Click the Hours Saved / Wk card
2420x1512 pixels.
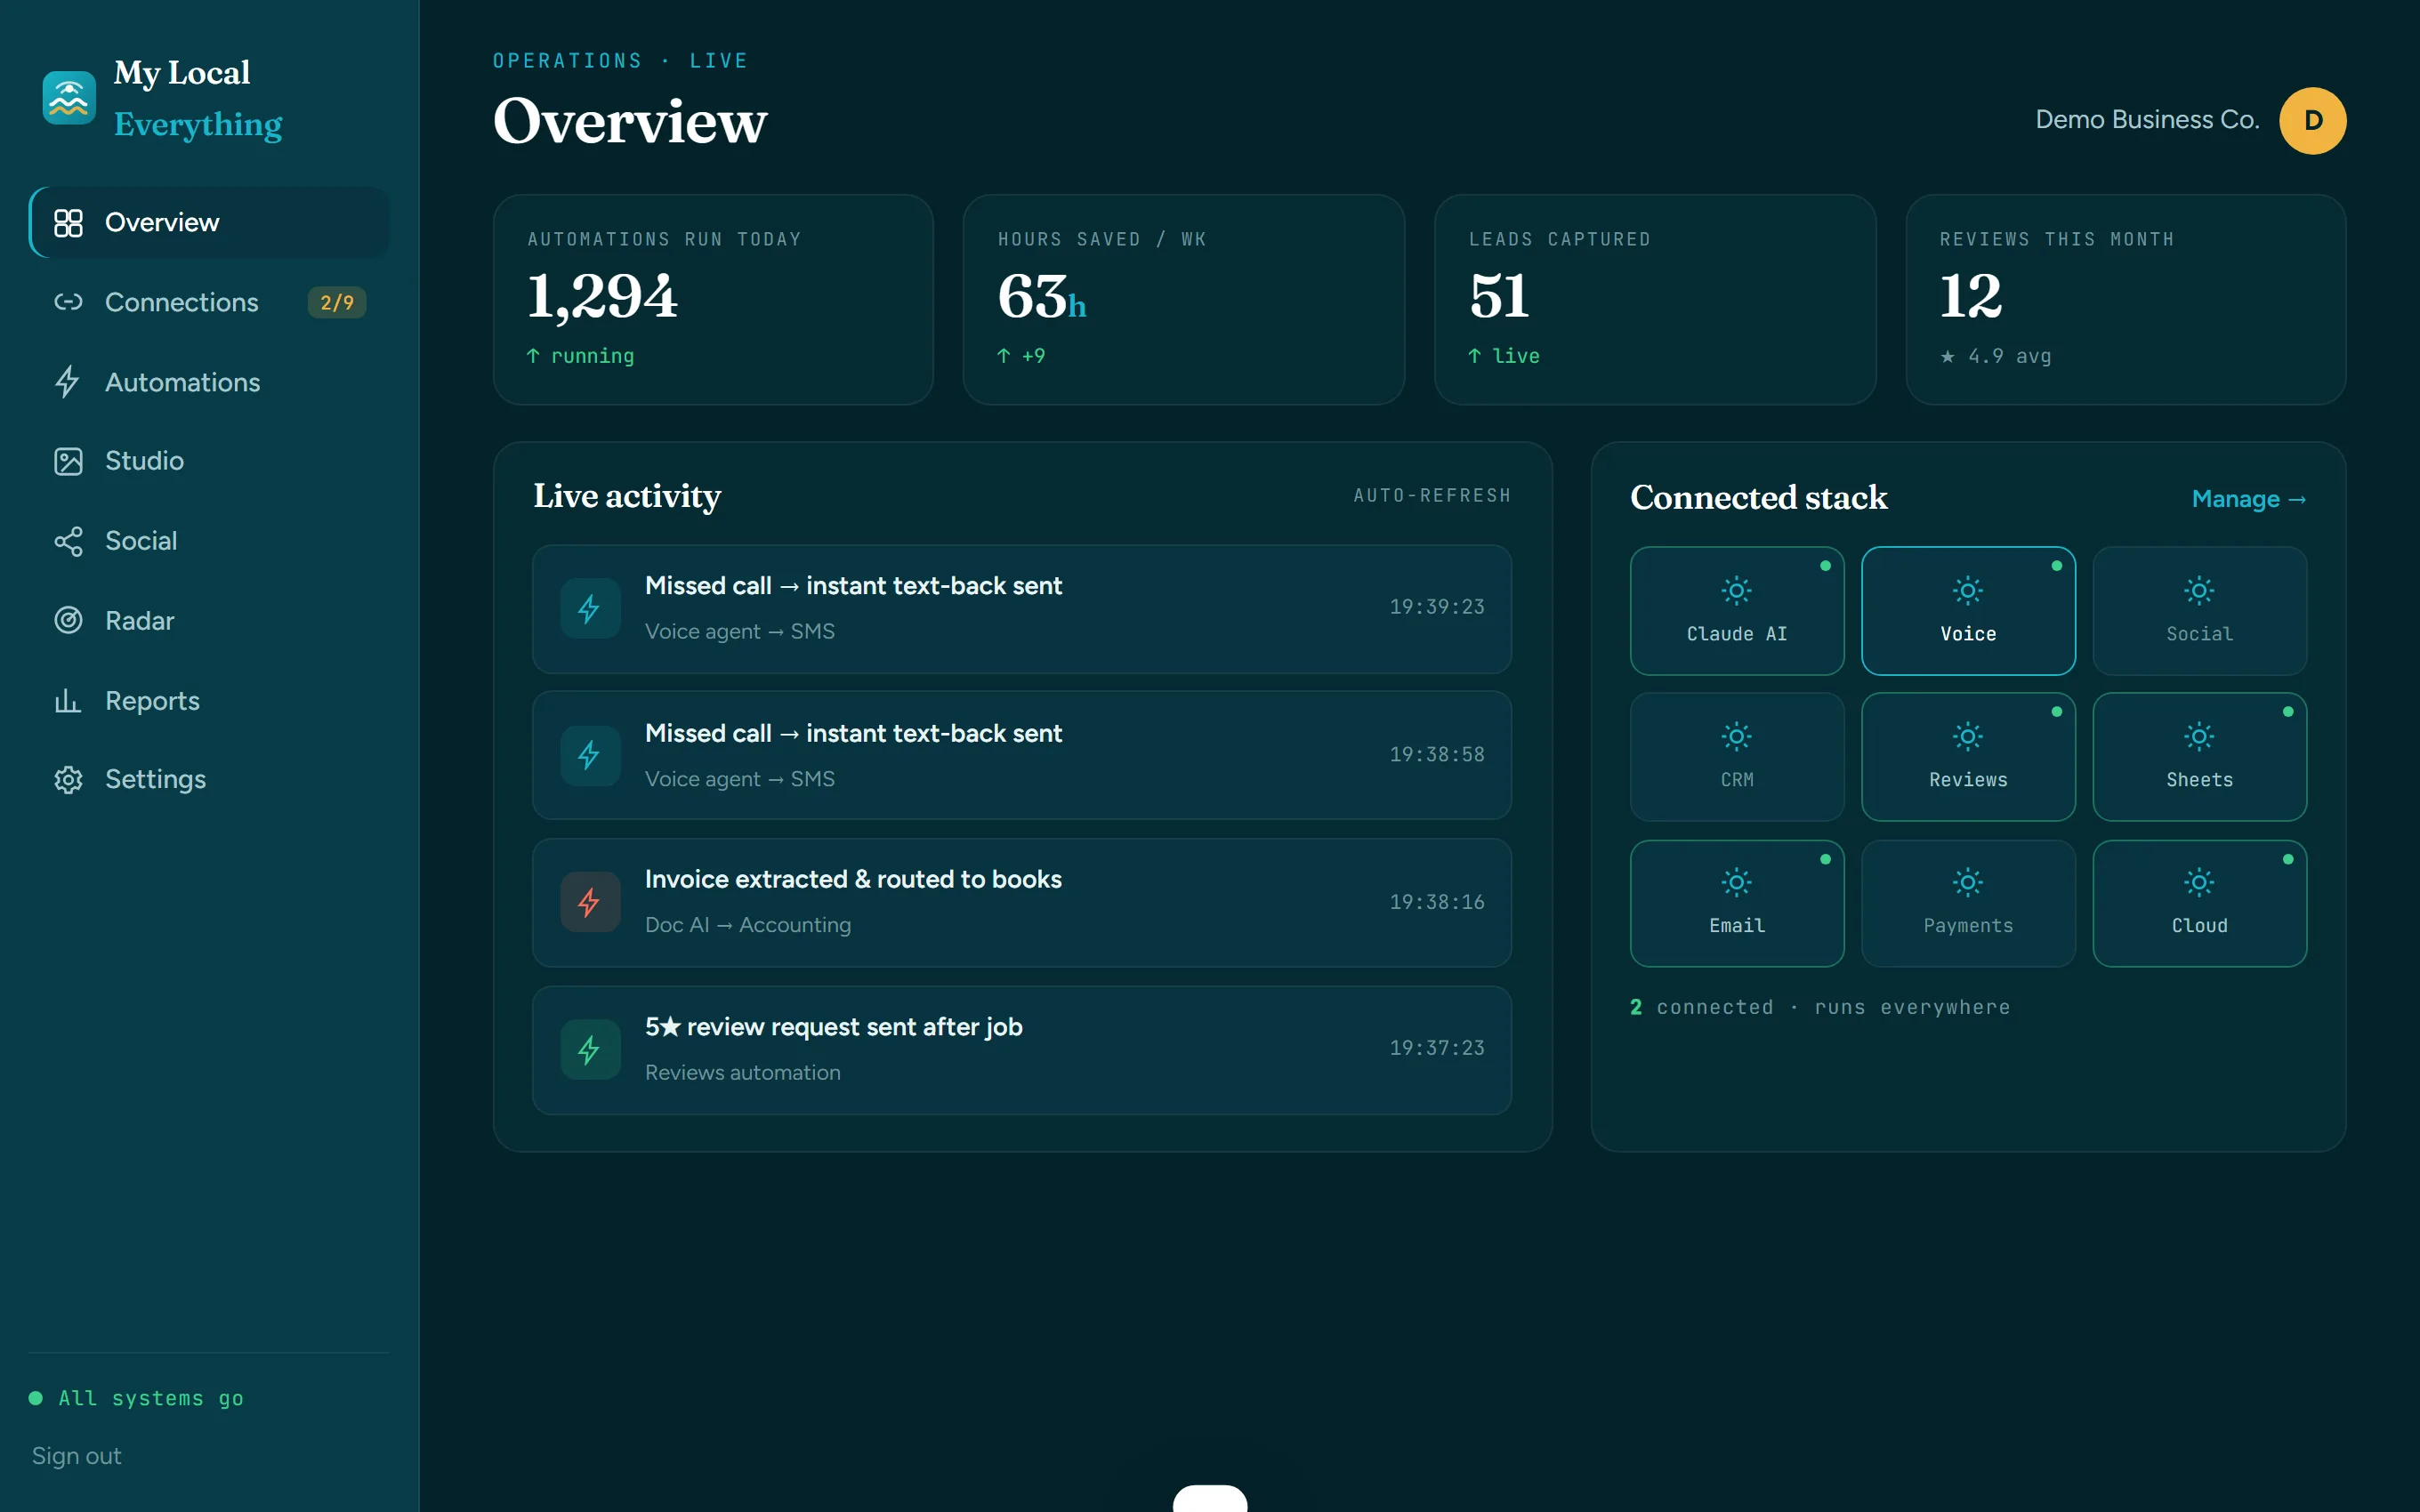(1184, 300)
